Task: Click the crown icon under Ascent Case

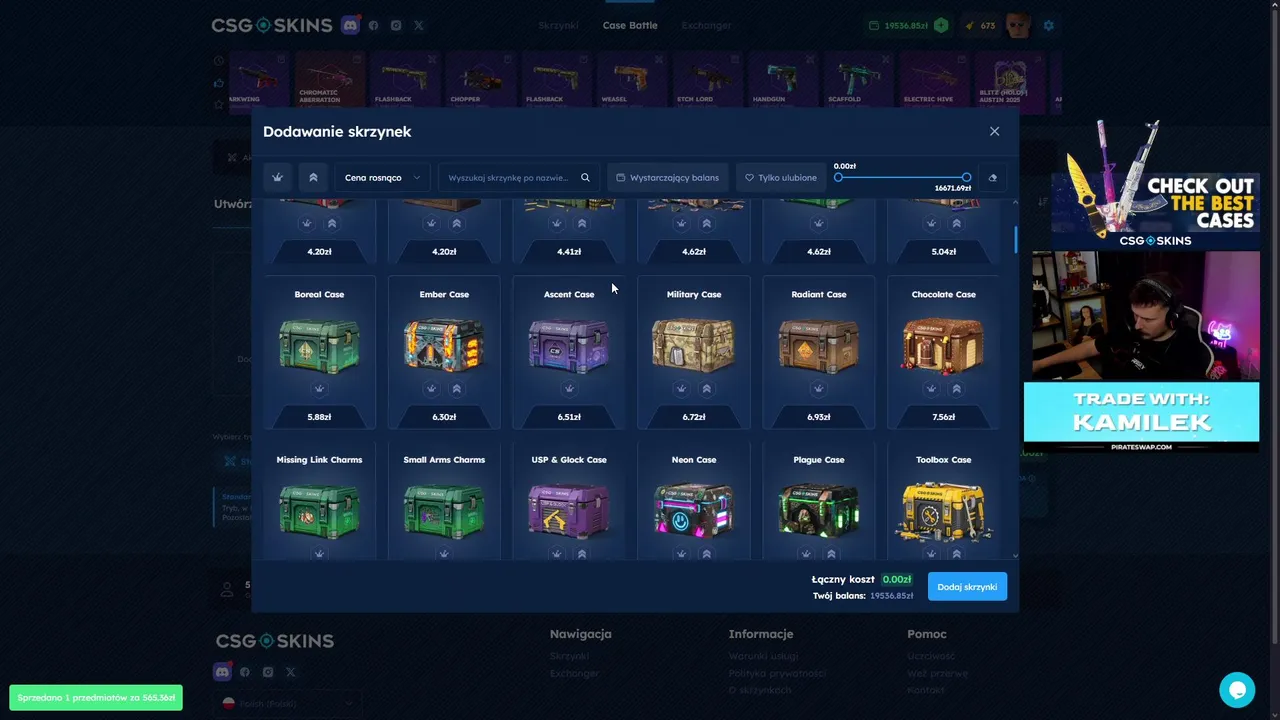Action: click(x=569, y=388)
